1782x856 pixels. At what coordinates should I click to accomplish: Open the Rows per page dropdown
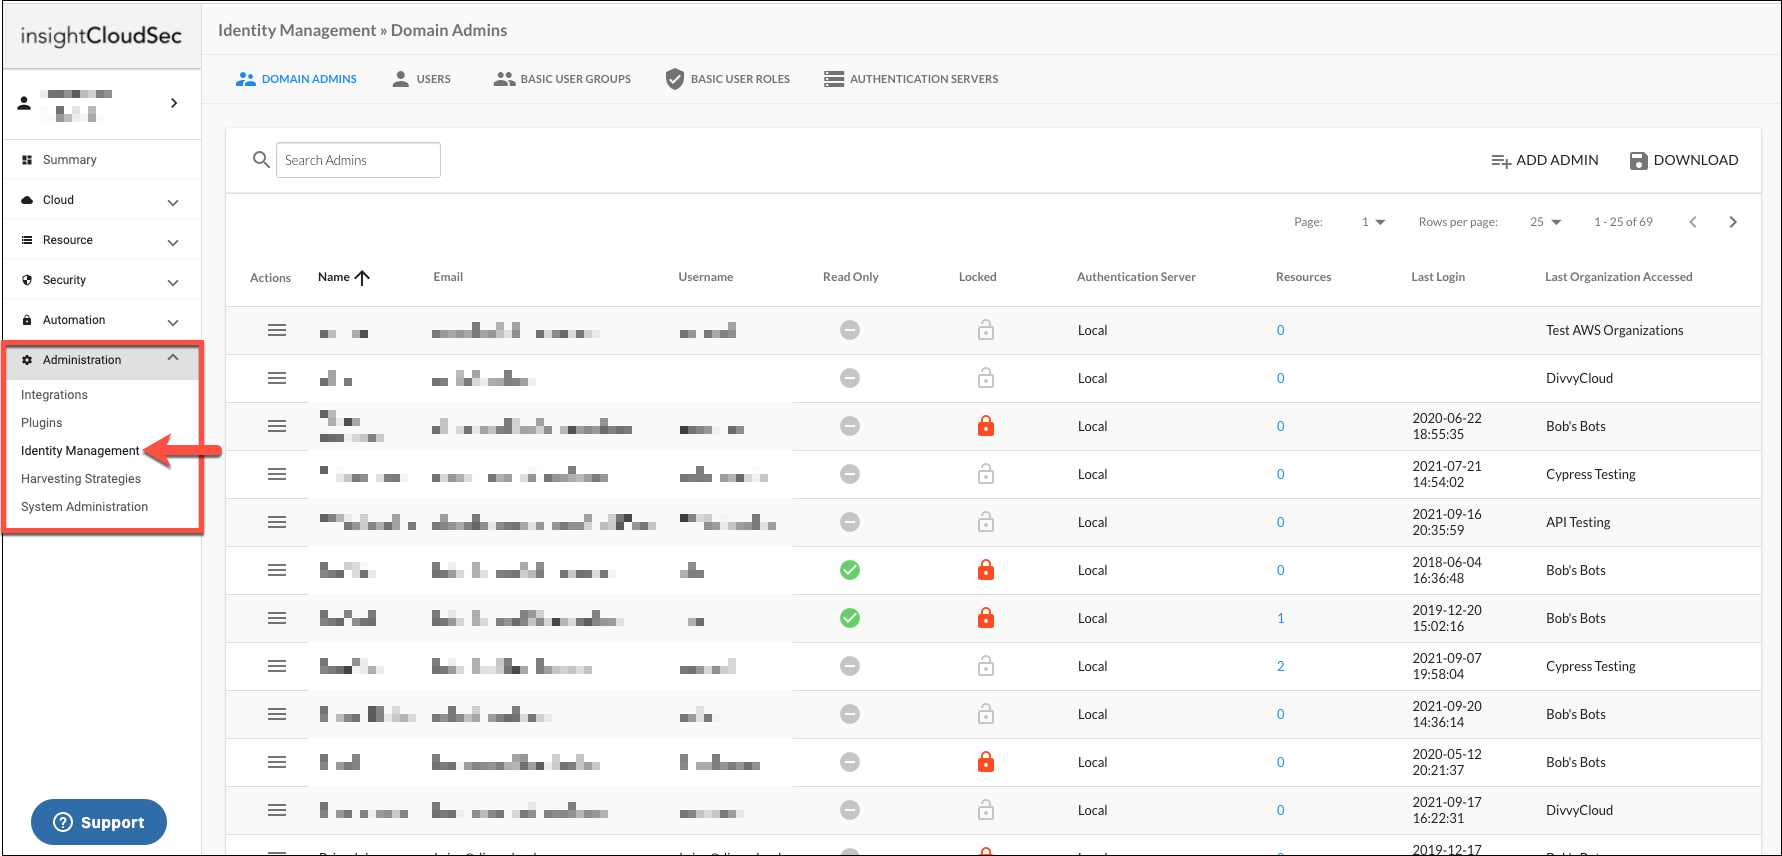click(1545, 222)
